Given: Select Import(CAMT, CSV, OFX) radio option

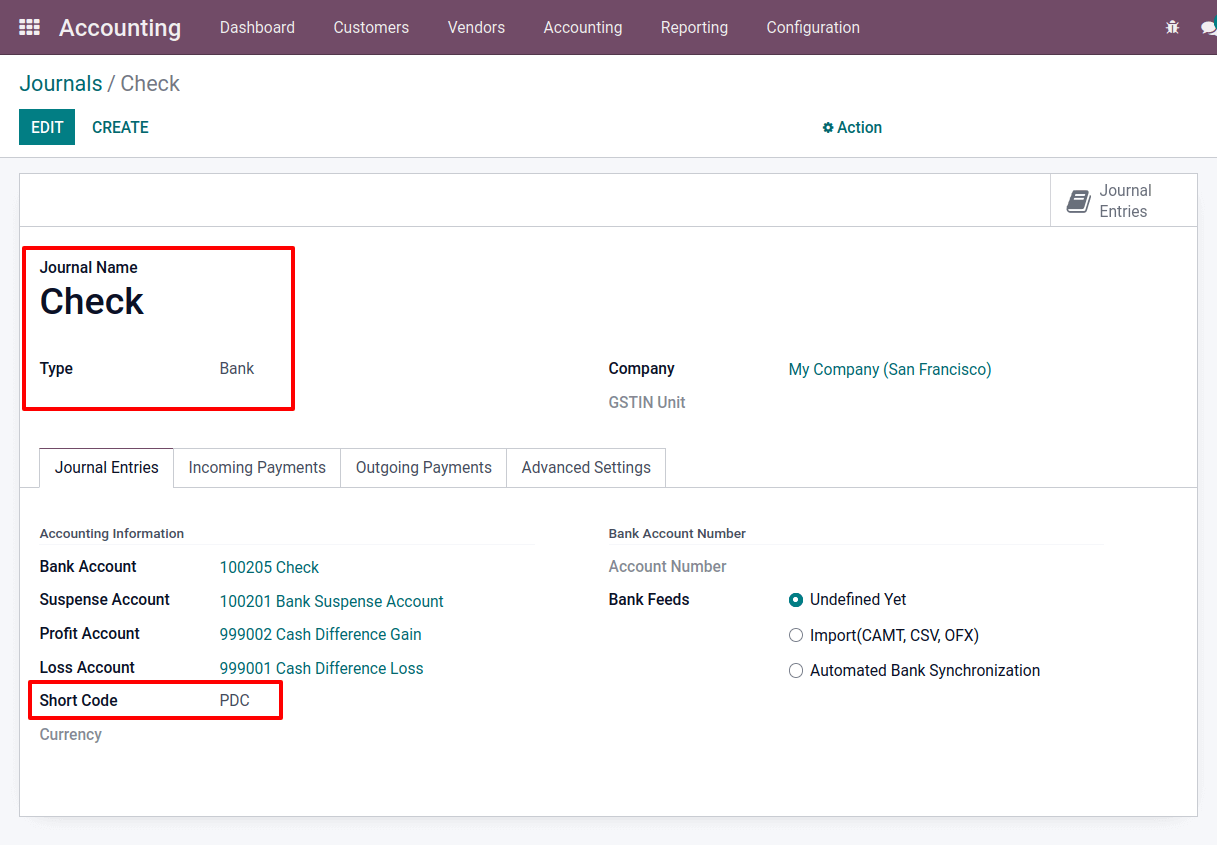Looking at the screenshot, I should point(796,635).
